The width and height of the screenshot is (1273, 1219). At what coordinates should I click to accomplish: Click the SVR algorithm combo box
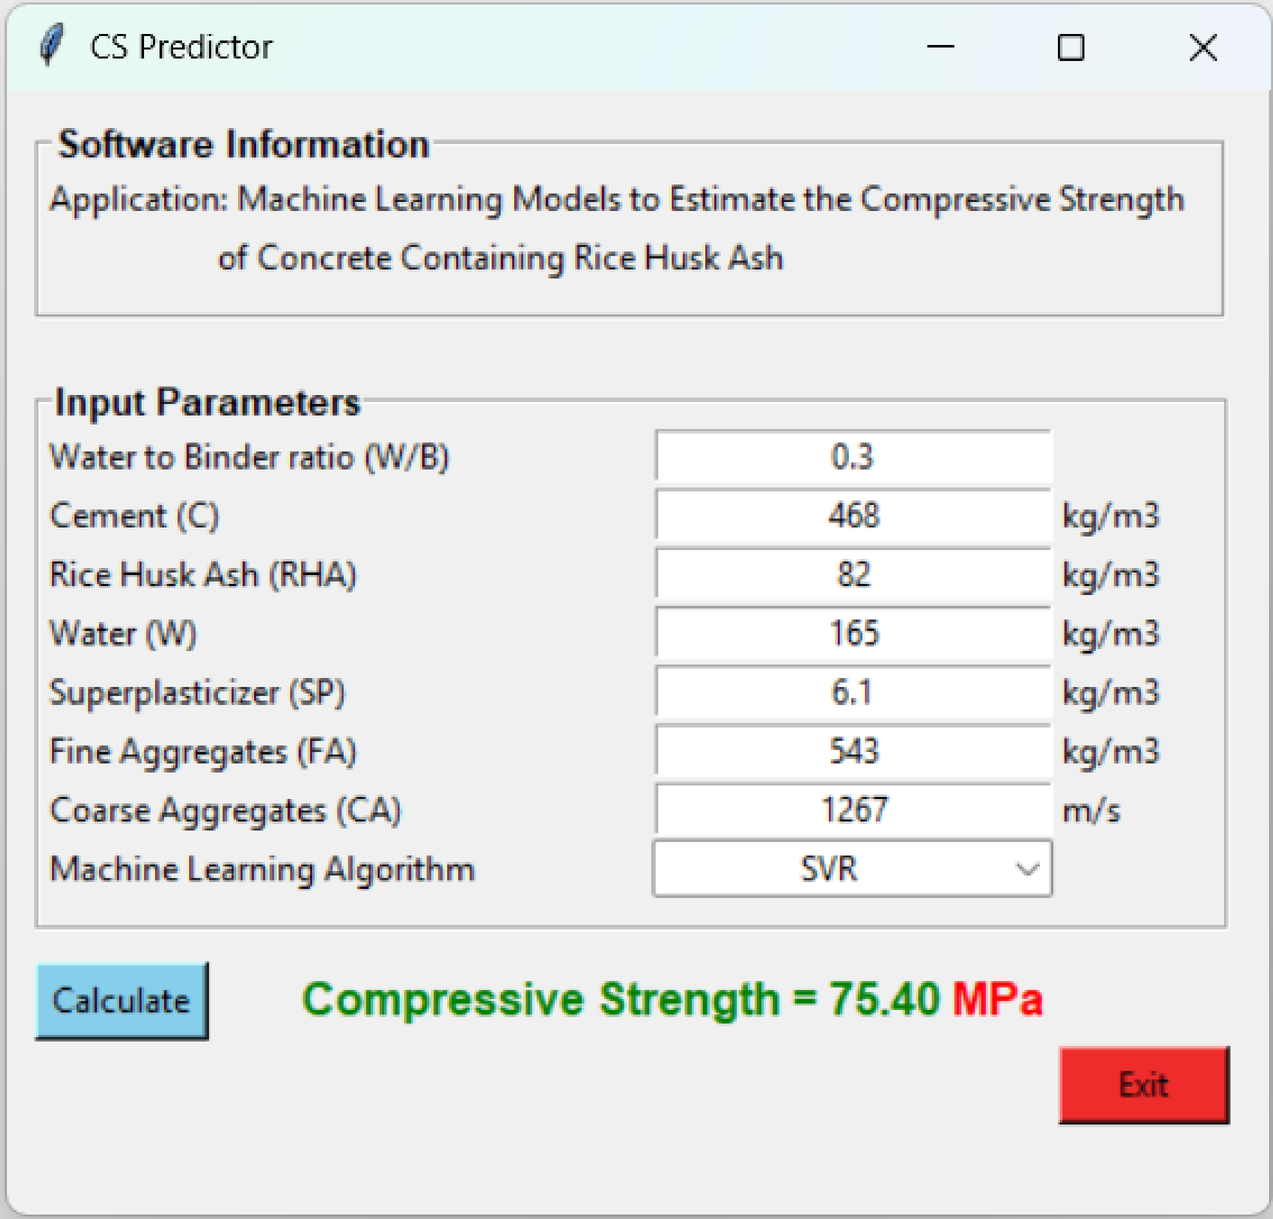pyautogui.click(x=830, y=869)
